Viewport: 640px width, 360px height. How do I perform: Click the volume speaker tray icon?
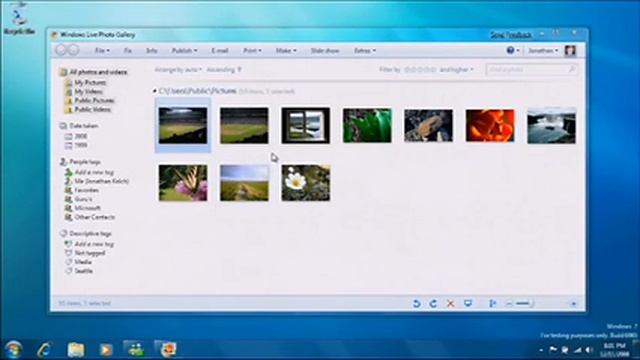[589, 349]
